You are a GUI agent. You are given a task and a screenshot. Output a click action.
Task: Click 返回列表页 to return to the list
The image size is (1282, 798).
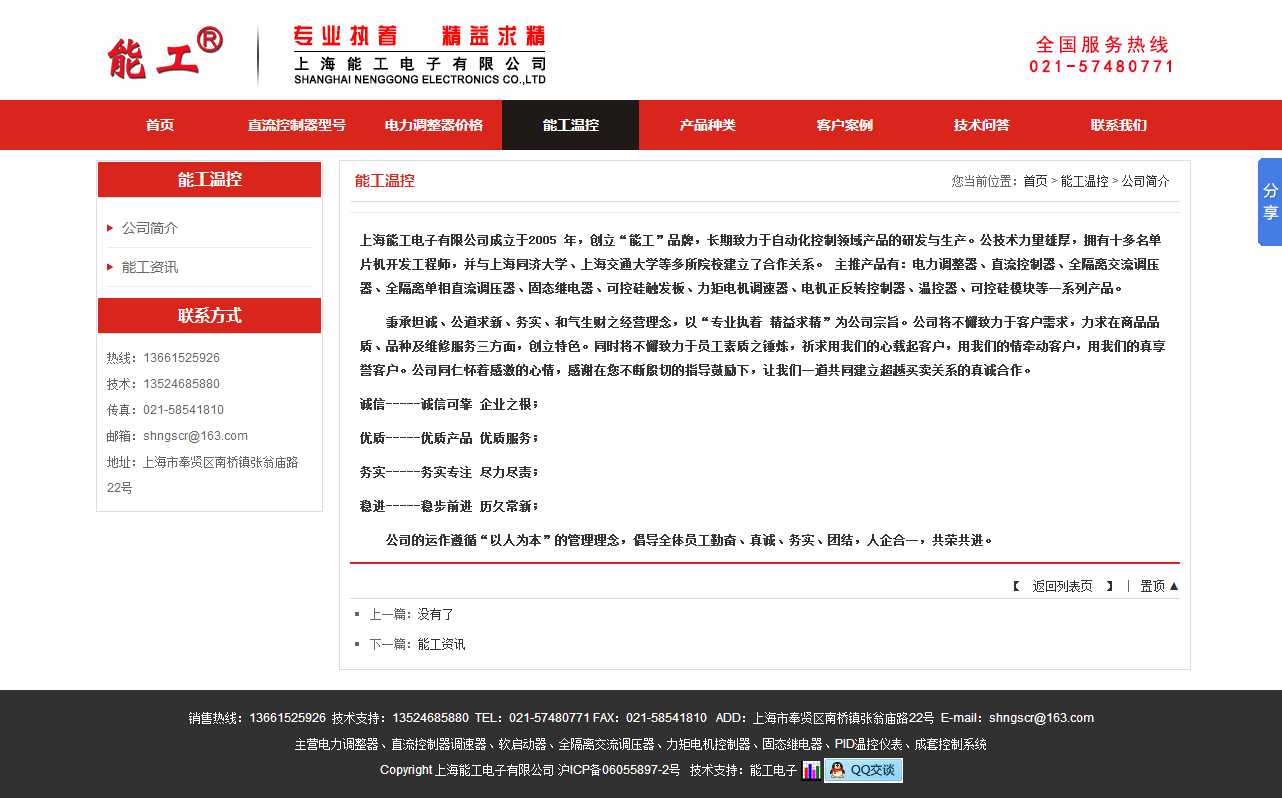pos(1062,586)
